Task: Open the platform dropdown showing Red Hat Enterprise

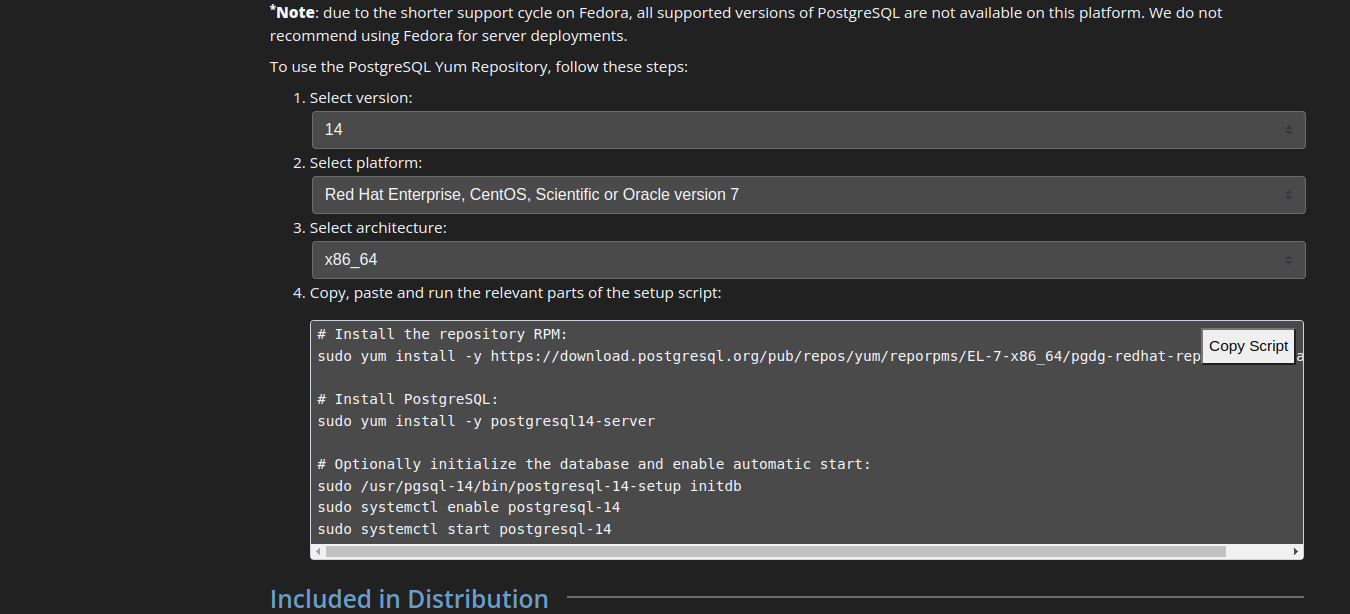Action: [807, 195]
